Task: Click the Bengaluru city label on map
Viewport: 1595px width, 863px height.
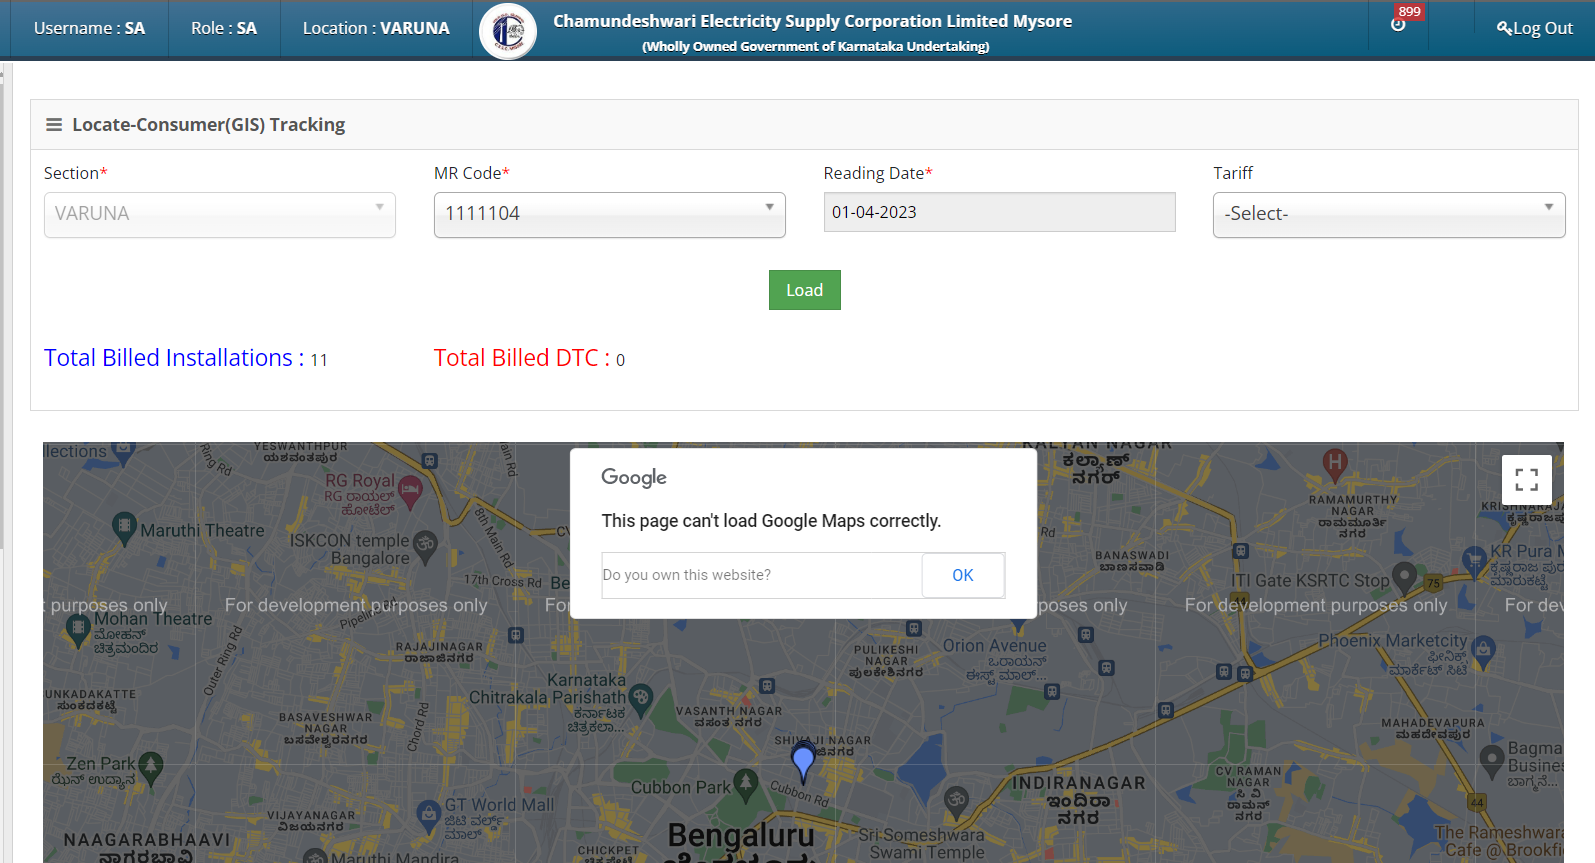Action: pyautogui.click(x=741, y=835)
